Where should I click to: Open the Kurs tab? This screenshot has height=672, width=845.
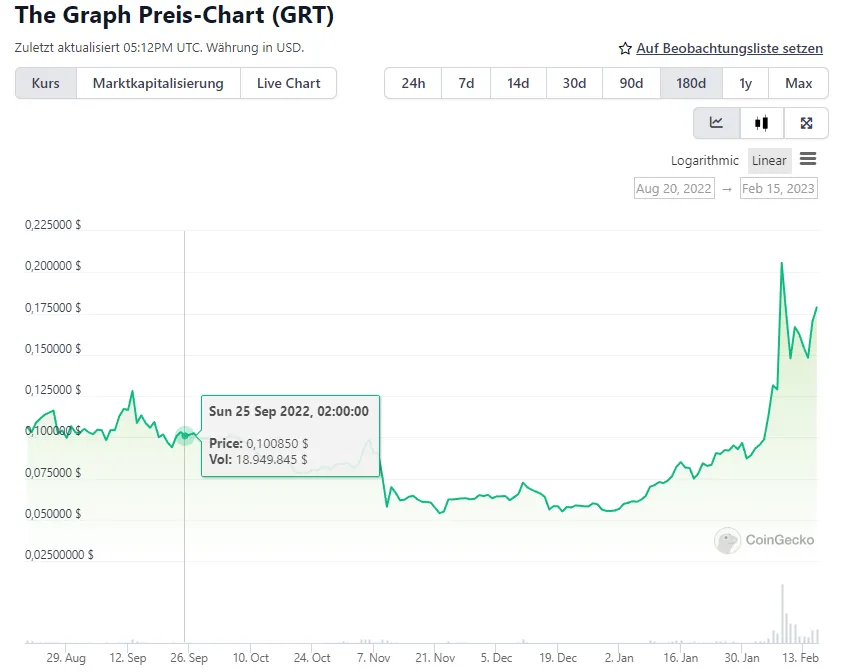point(46,83)
